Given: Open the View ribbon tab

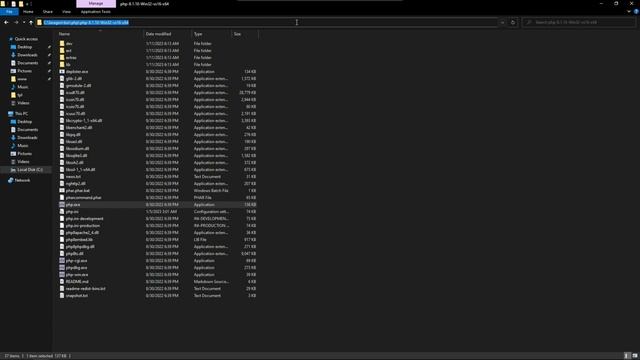Looking at the screenshot, I should [x=67, y=12].
